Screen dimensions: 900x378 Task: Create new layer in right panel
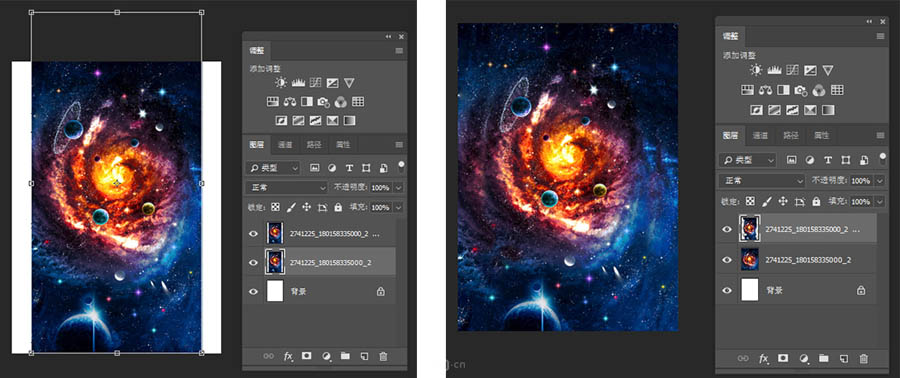pos(843,358)
